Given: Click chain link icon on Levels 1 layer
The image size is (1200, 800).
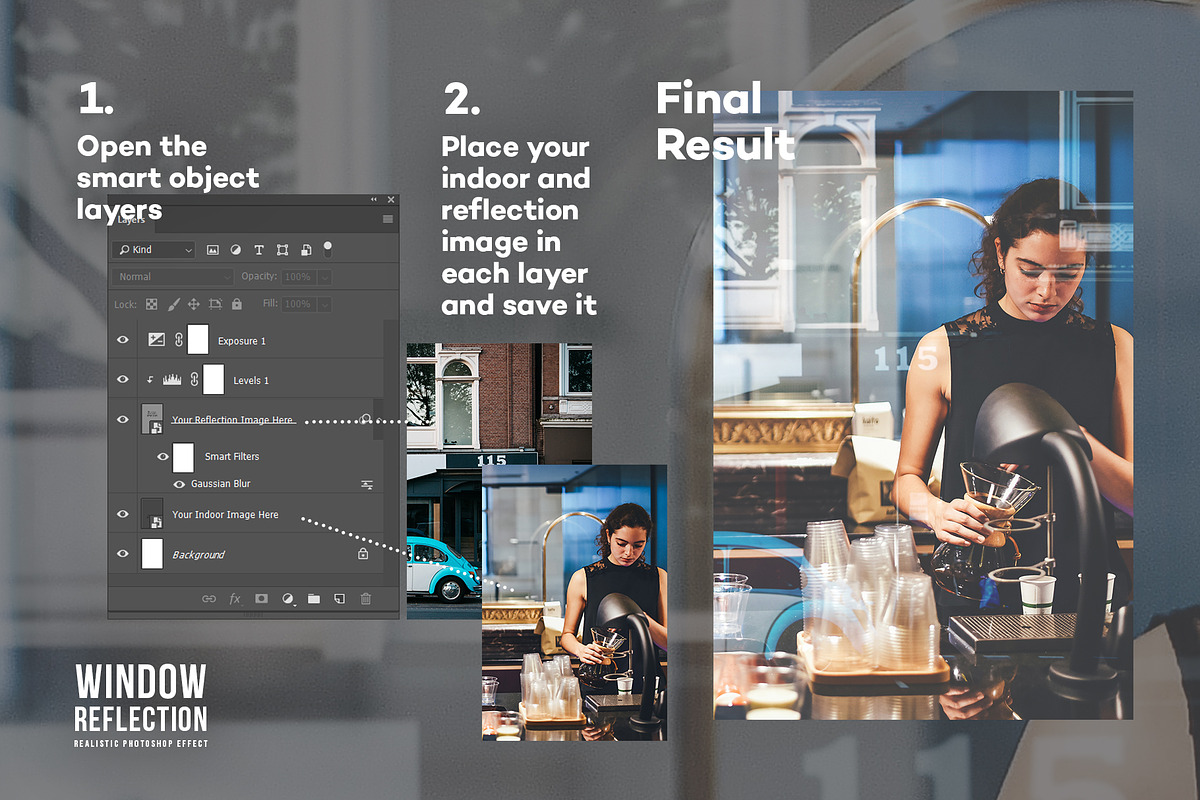Looking at the screenshot, I should pyautogui.click(x=194, y=380).
